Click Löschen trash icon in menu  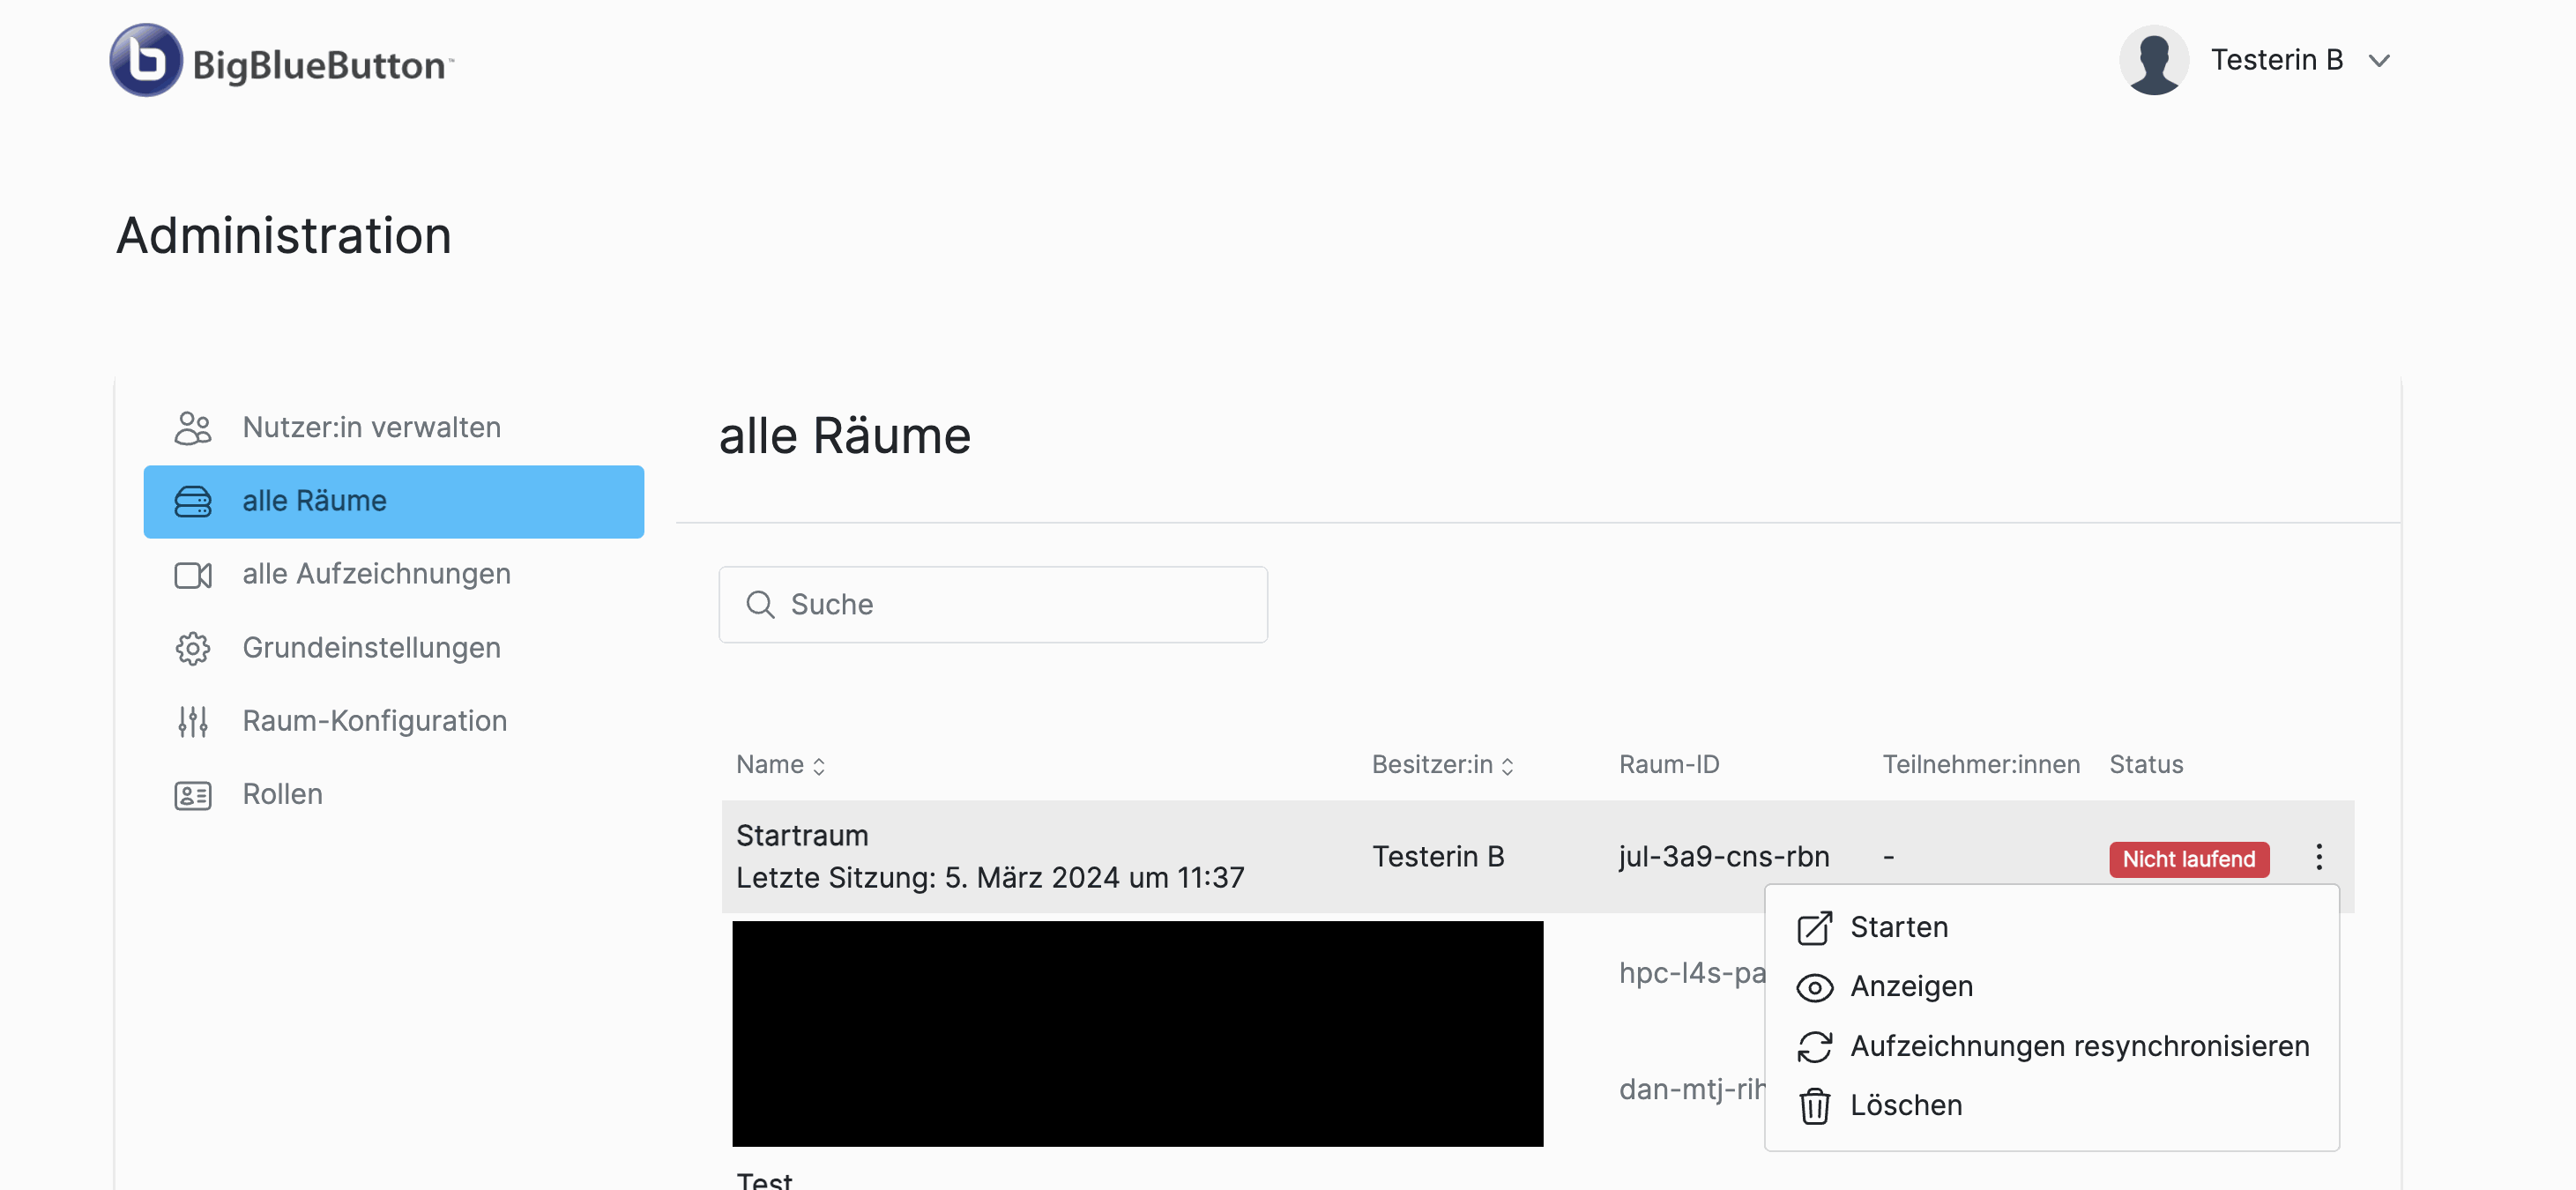(1814, 1106)
